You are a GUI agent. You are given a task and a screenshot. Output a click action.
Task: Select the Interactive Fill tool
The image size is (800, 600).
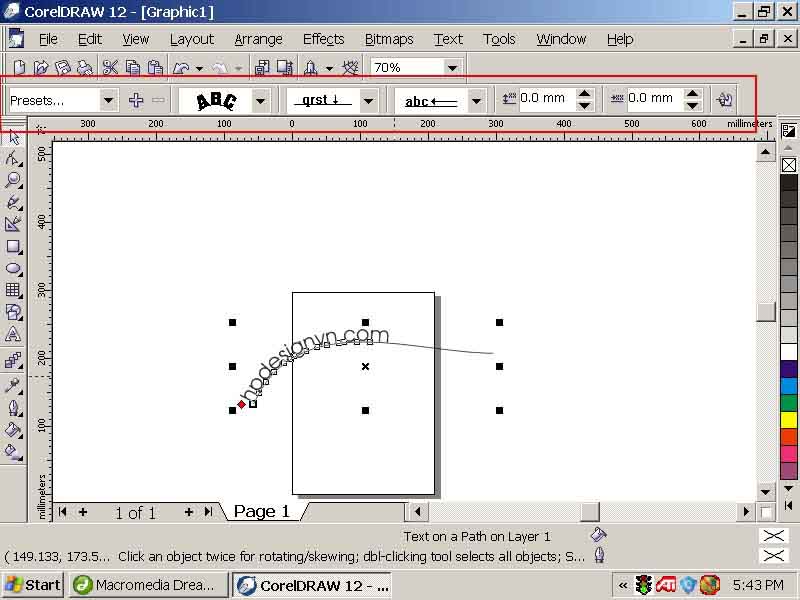point(14,452)
